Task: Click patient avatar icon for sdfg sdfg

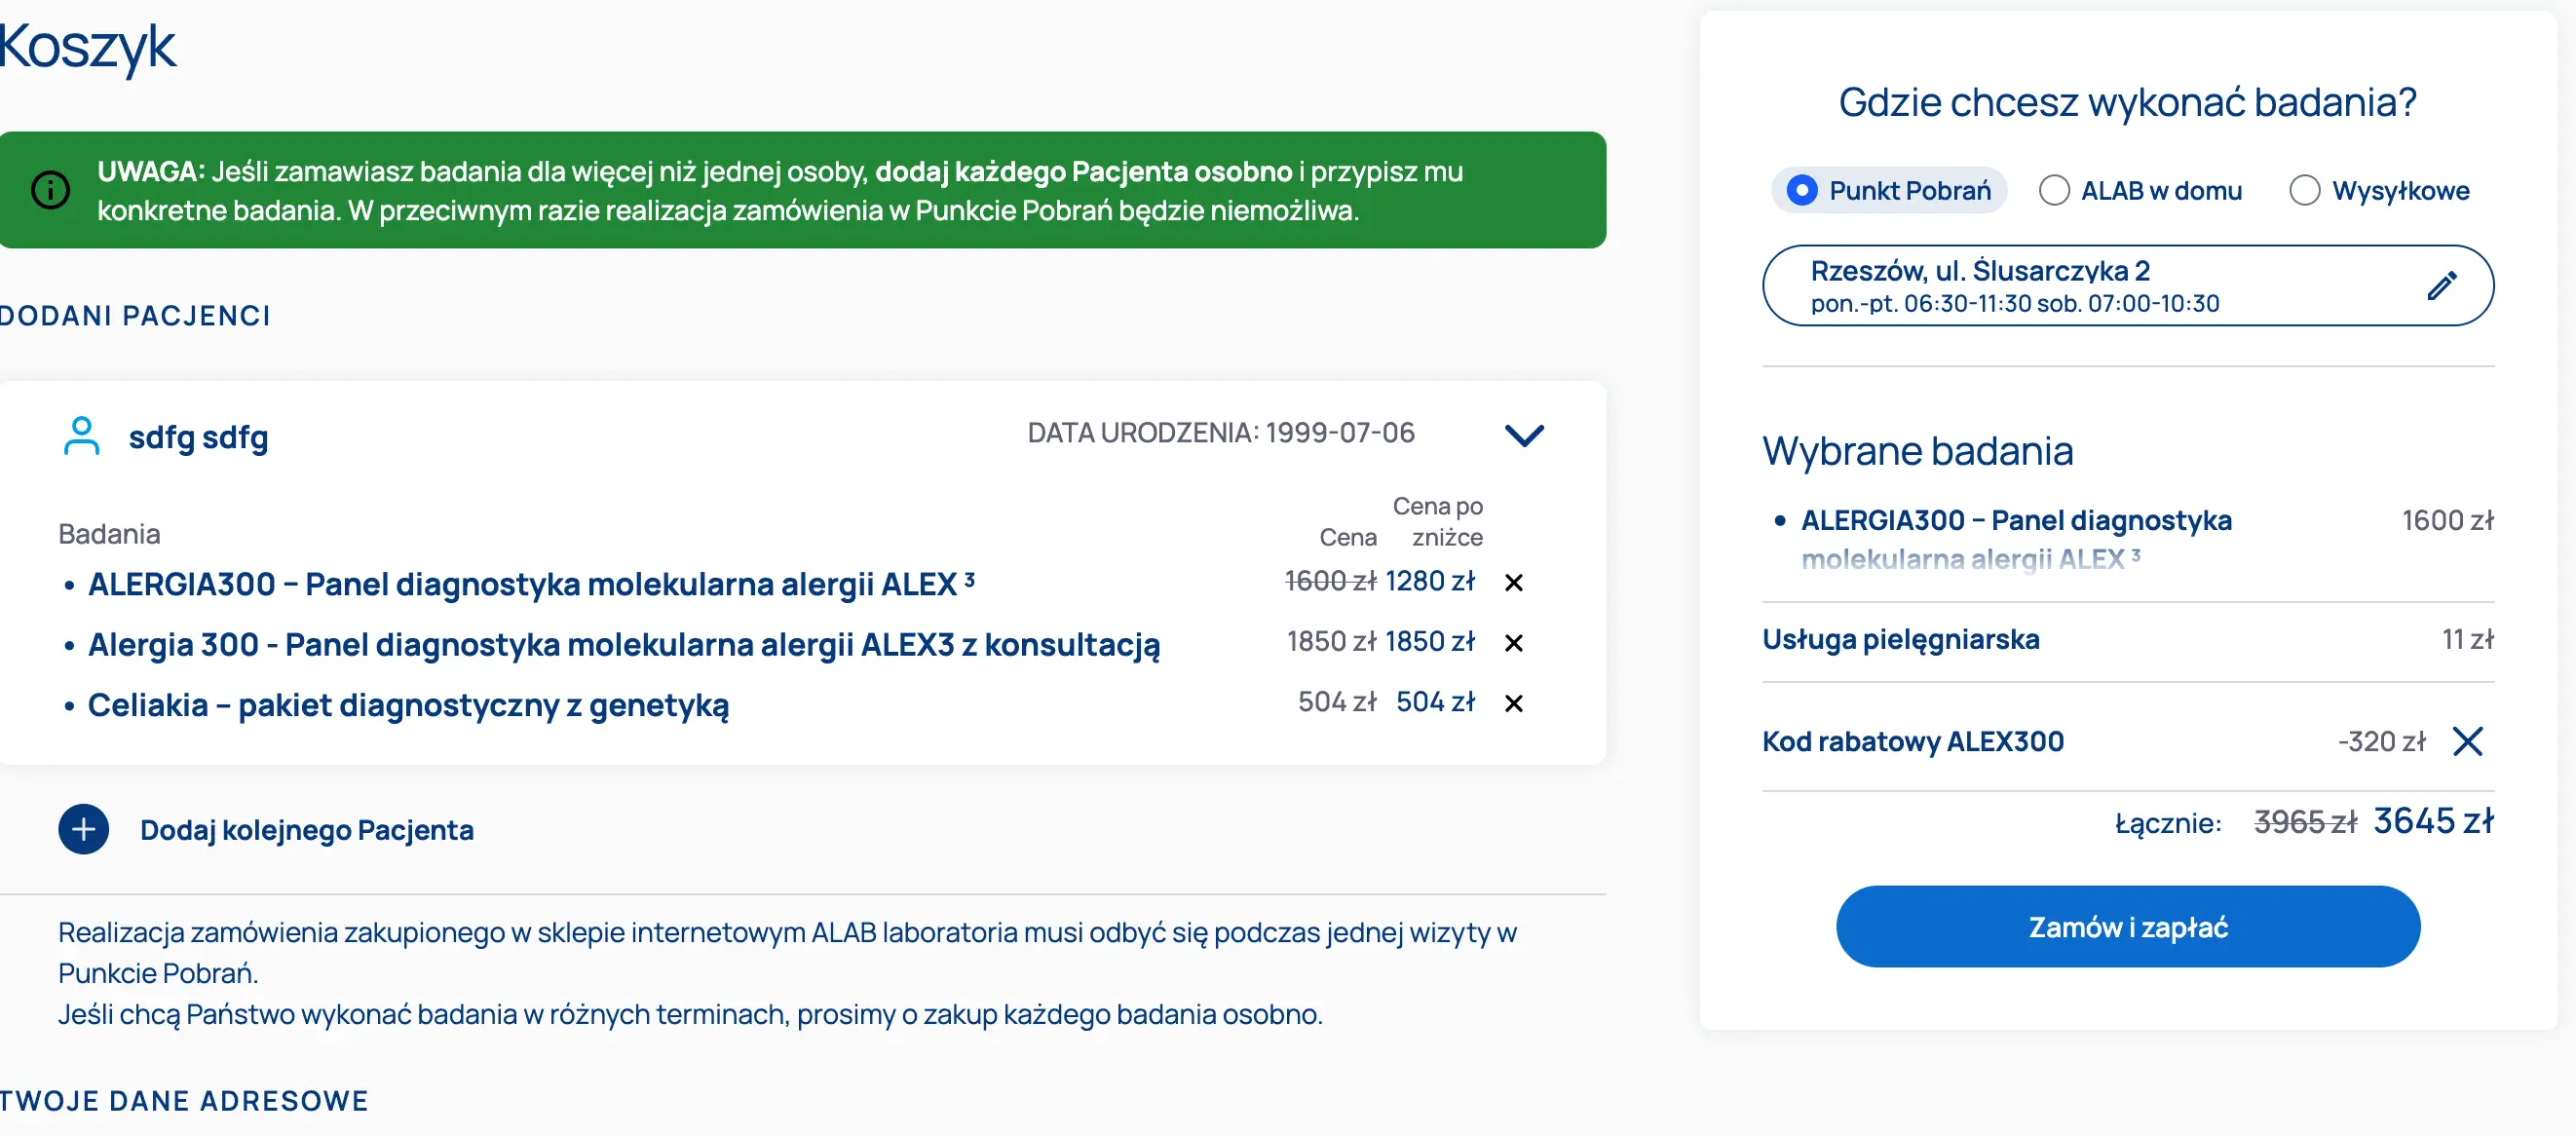Action: 81,436
